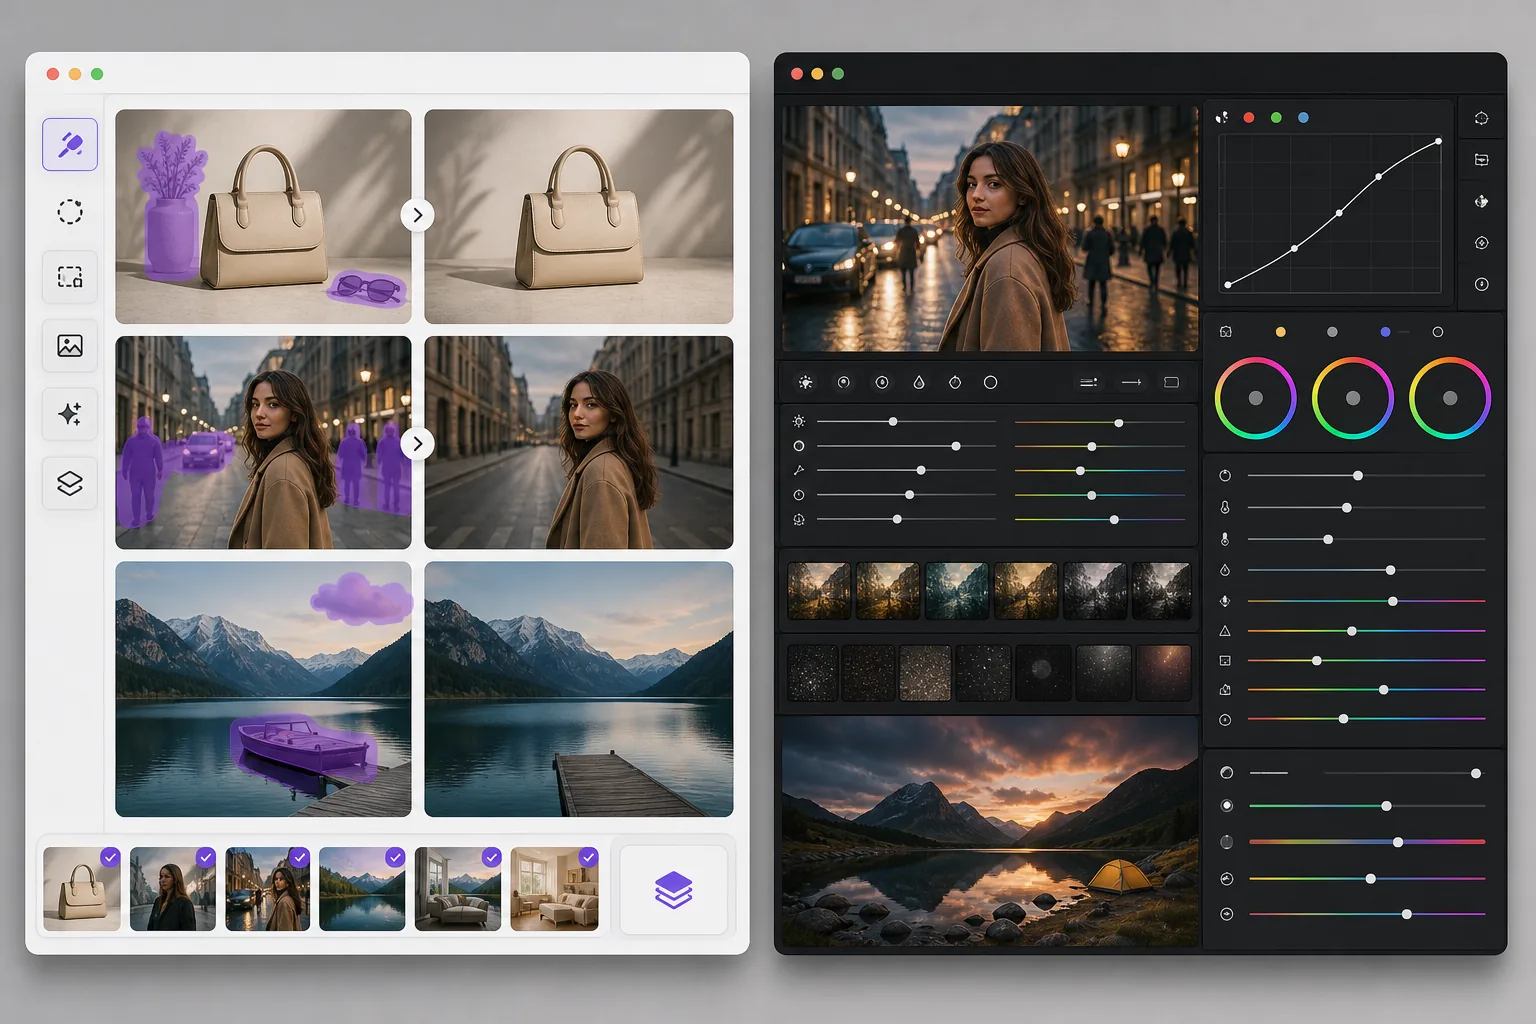Select the gray sofa living room thumbnail
The image size is (1536, 1024).
458,890
